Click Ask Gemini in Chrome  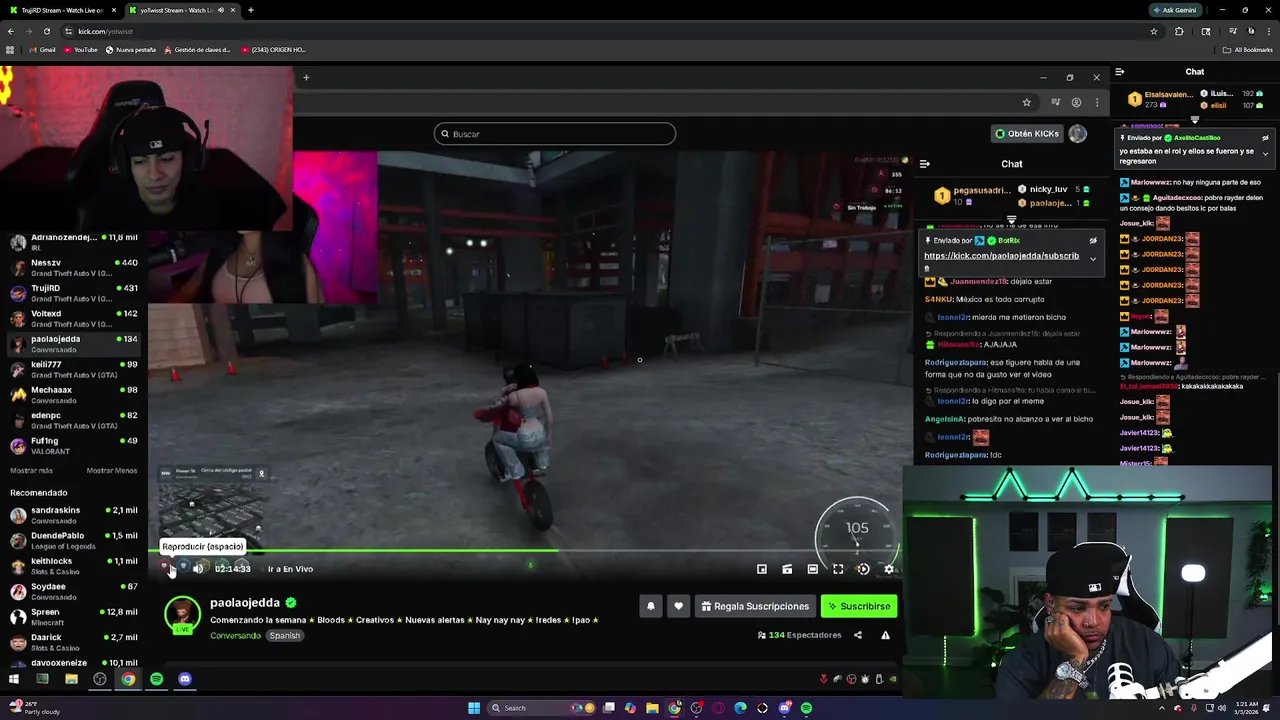point(1174,10)
